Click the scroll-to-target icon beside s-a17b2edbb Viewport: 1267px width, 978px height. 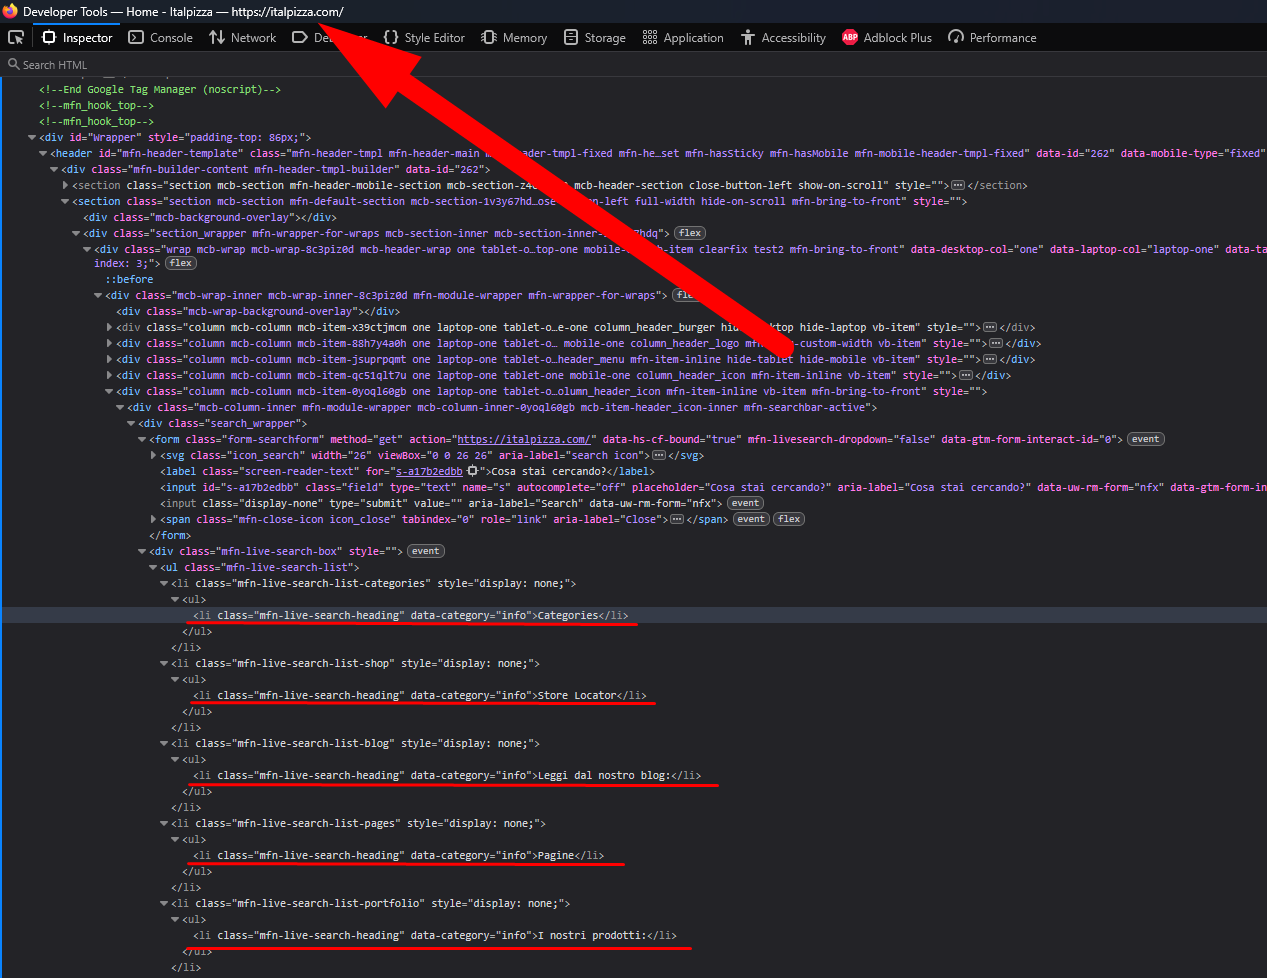click(472, 471)
